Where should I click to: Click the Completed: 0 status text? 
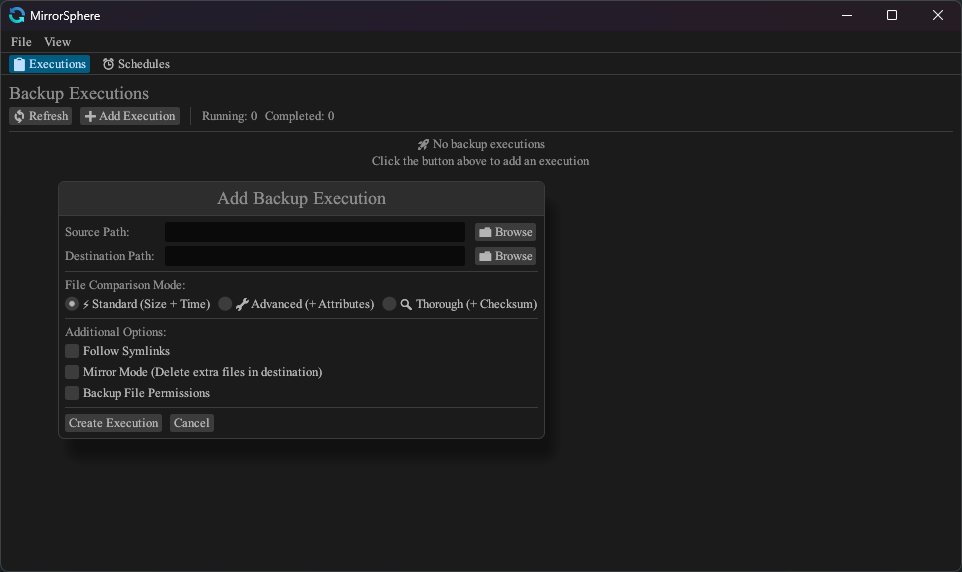(x=299, y=116)
